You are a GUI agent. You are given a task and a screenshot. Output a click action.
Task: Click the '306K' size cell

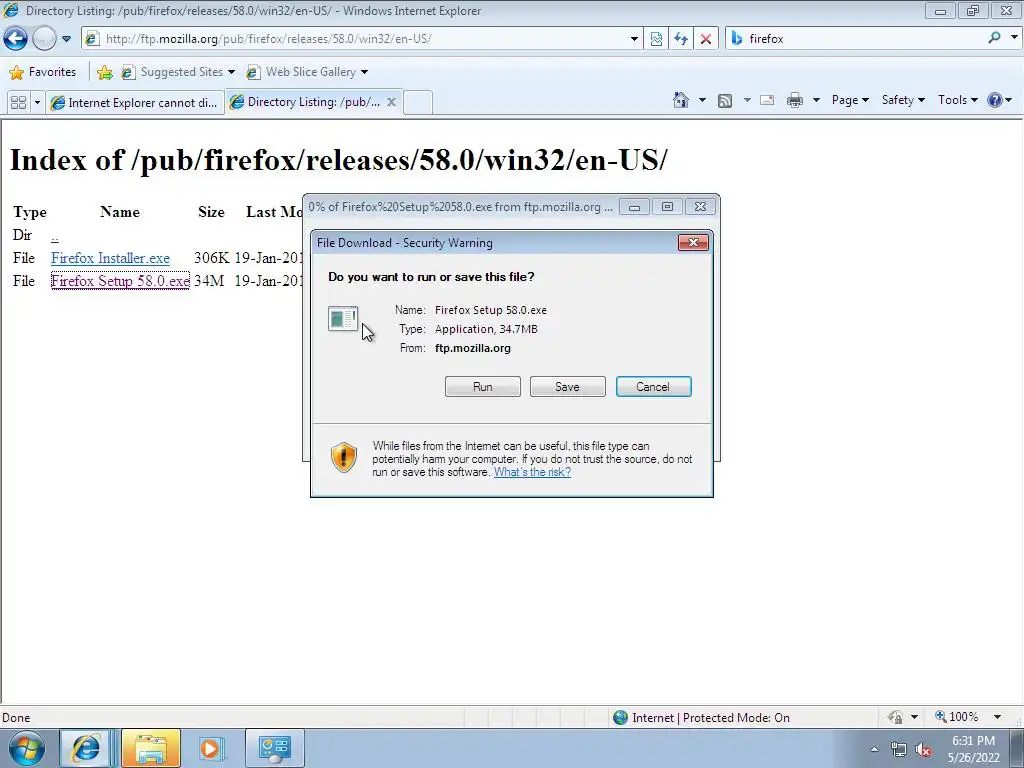tap(212, 258)
